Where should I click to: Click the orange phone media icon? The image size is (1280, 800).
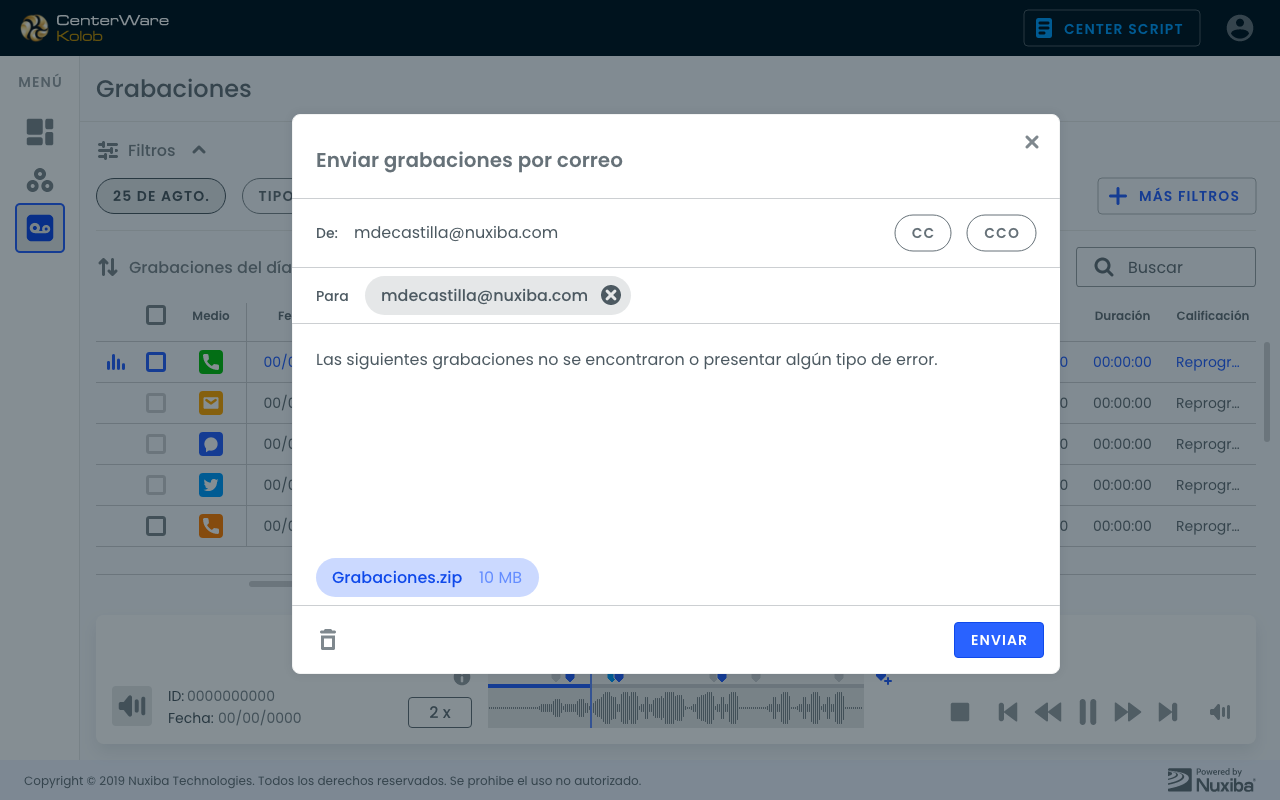point(211,526)
